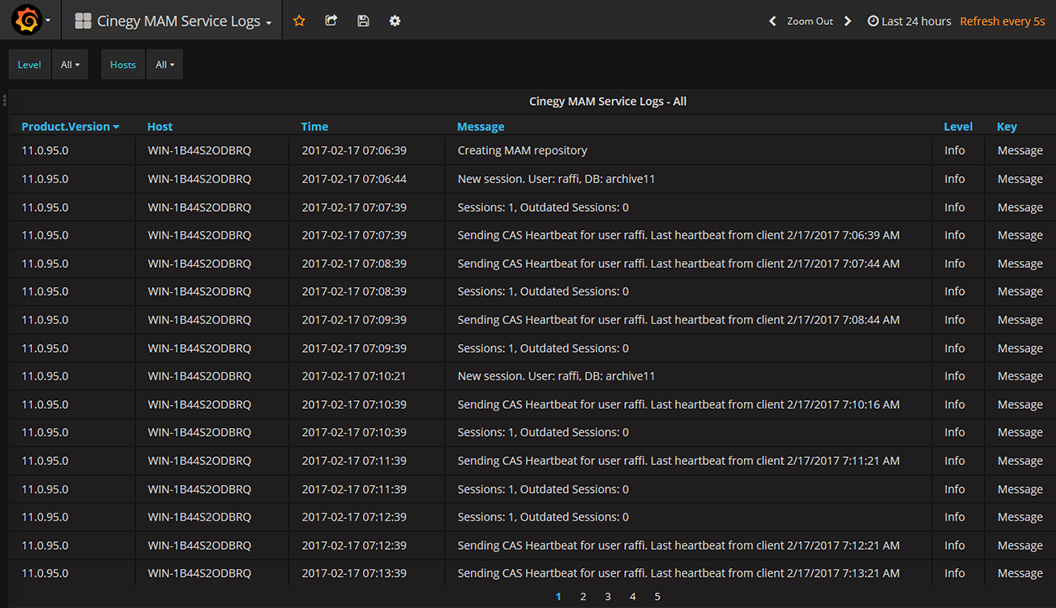Click time cell 2017-02-17 07:10:21
1056x608 pixels.
coord(354,376)
